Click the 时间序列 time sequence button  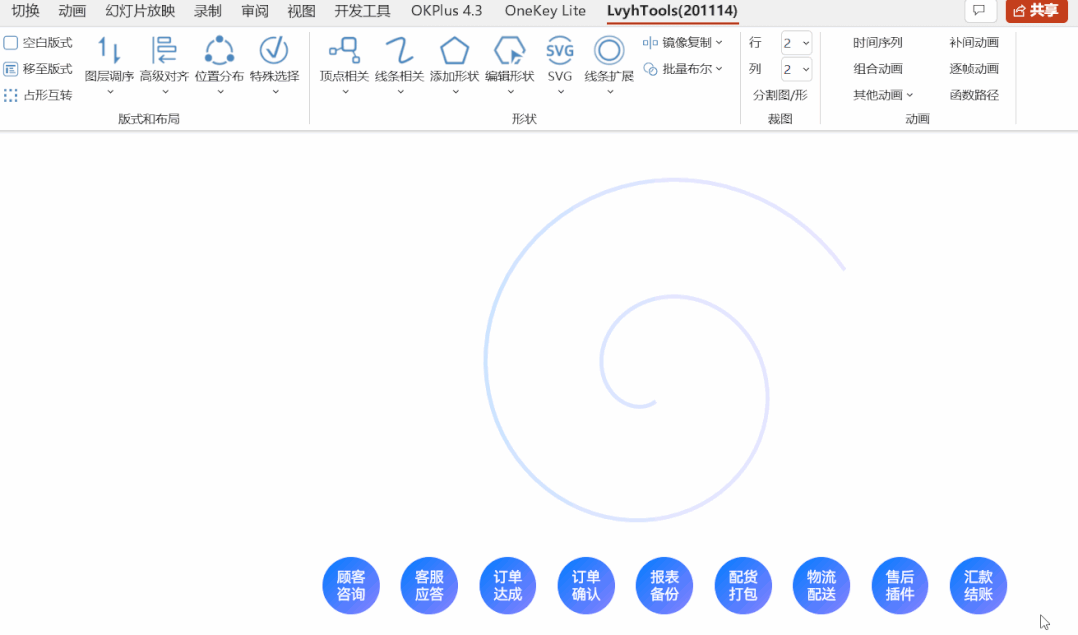point(877,43)
